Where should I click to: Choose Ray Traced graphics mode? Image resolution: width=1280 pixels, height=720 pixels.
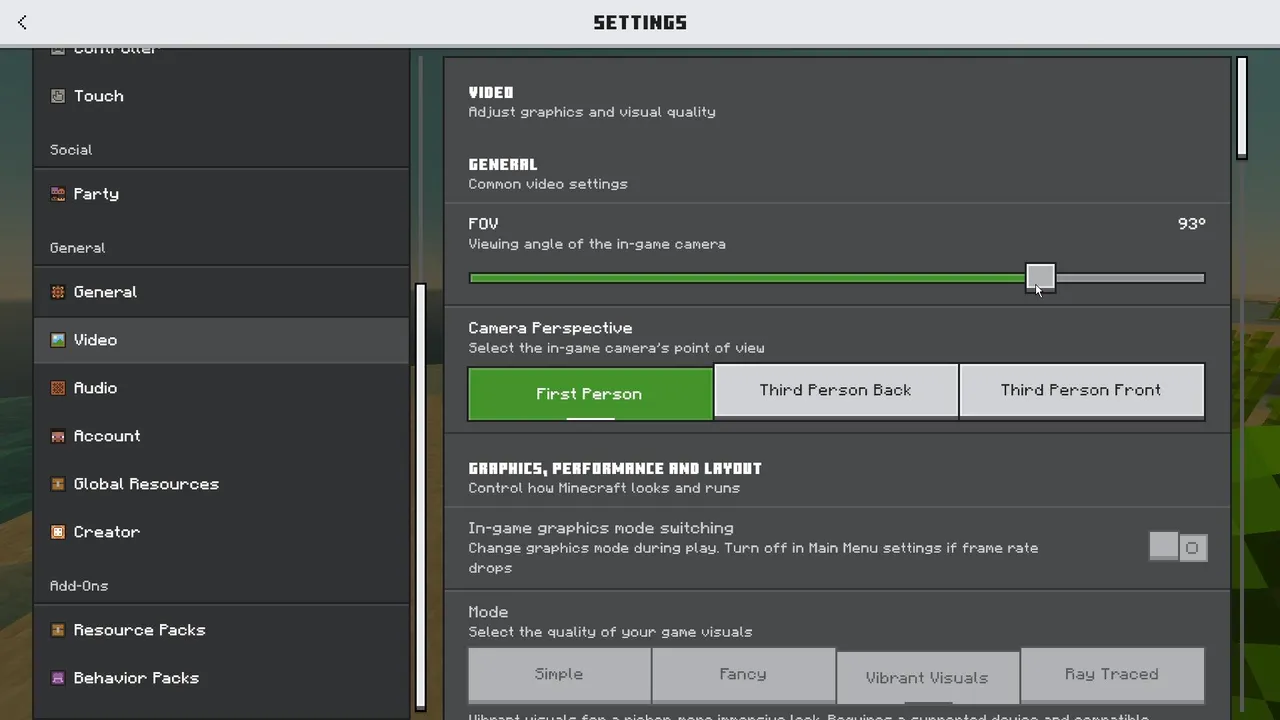click(1112, 675)
